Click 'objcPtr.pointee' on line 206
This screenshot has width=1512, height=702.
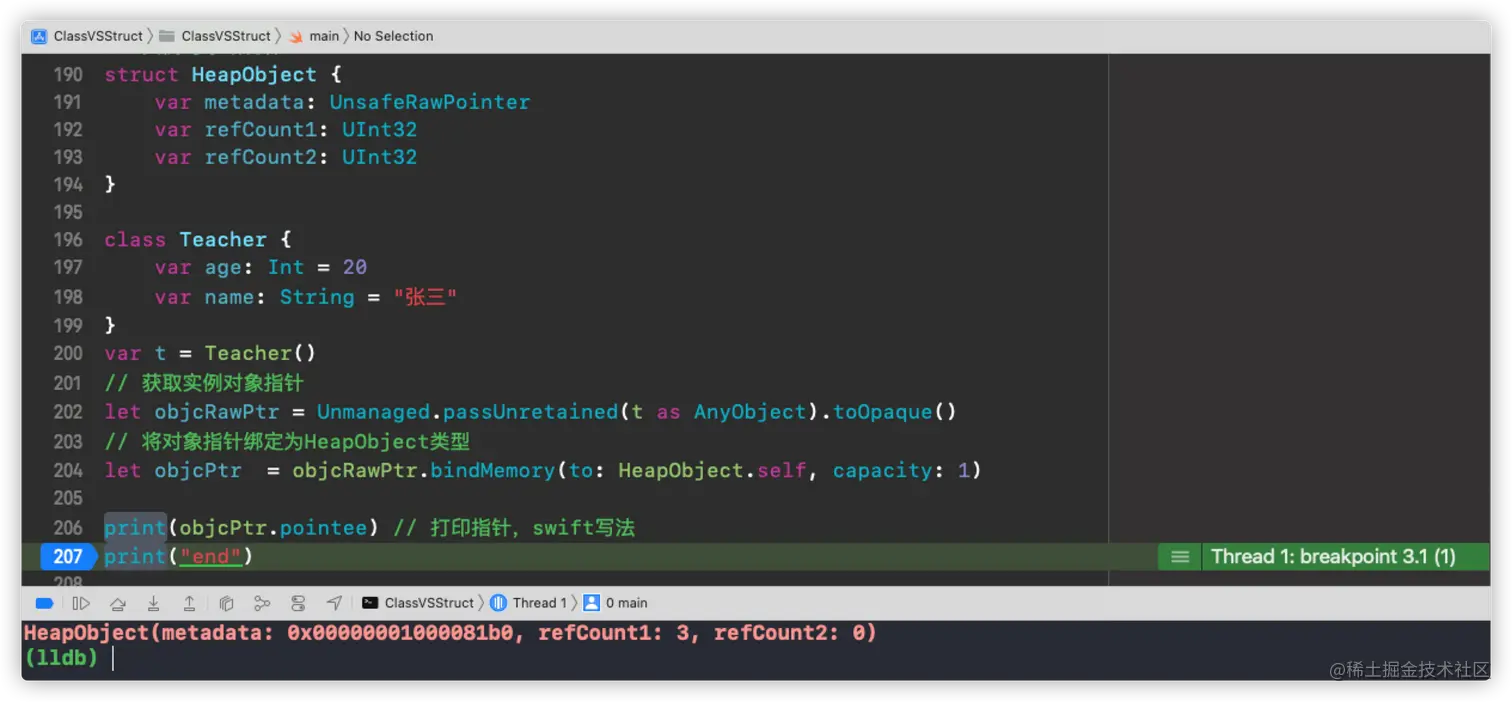pos(273,527)
